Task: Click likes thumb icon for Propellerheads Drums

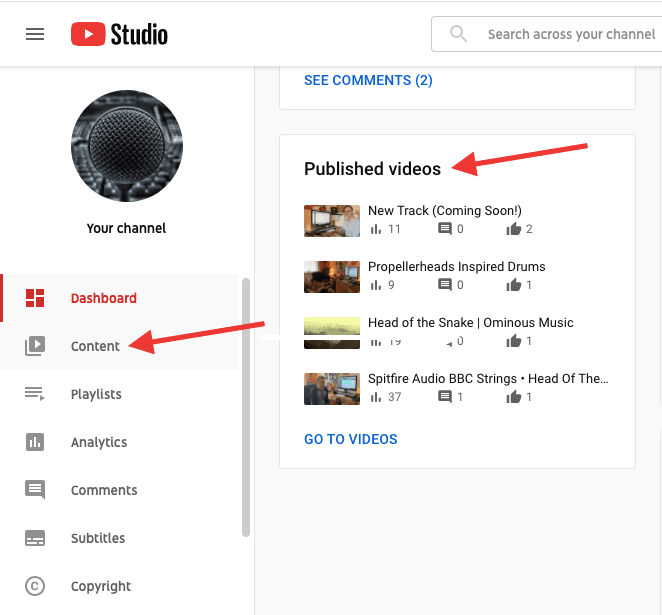Action: (514, 285)
